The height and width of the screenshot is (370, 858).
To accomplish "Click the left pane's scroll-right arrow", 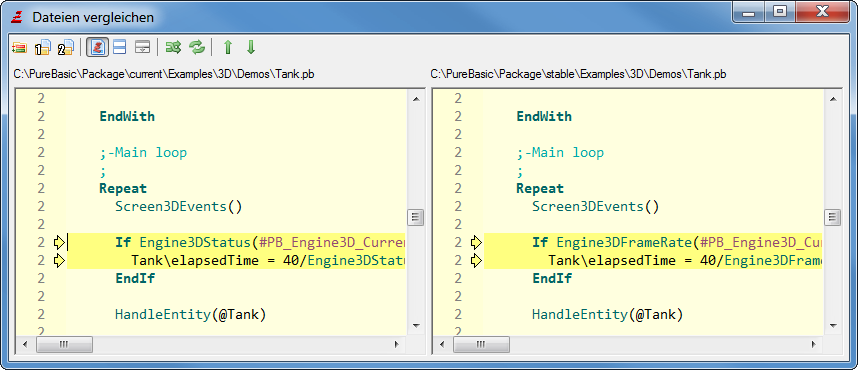I will pyautogui.click(x=397, y=344).
